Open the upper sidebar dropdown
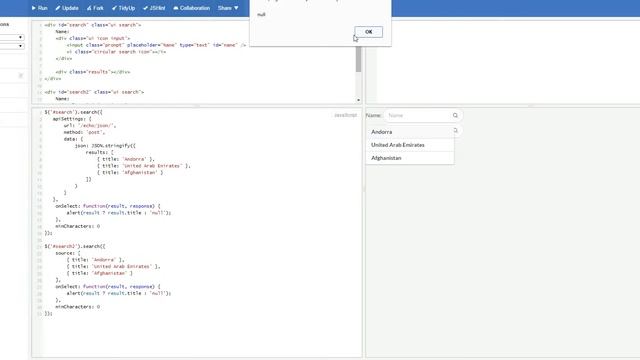The image size is (640, 360). pyautogui.click(x=12, y=37)
